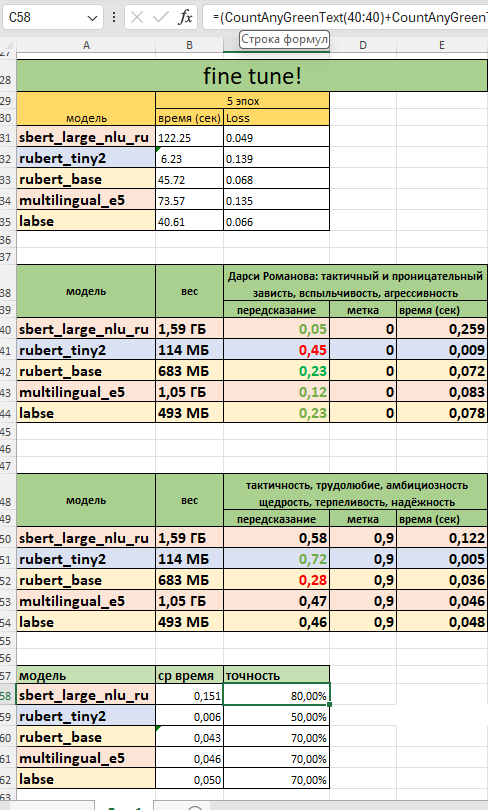Viewport: 488px width, 810px height.
Task: Cancel formula entry with X icon
Action: [x=137, y=18]
